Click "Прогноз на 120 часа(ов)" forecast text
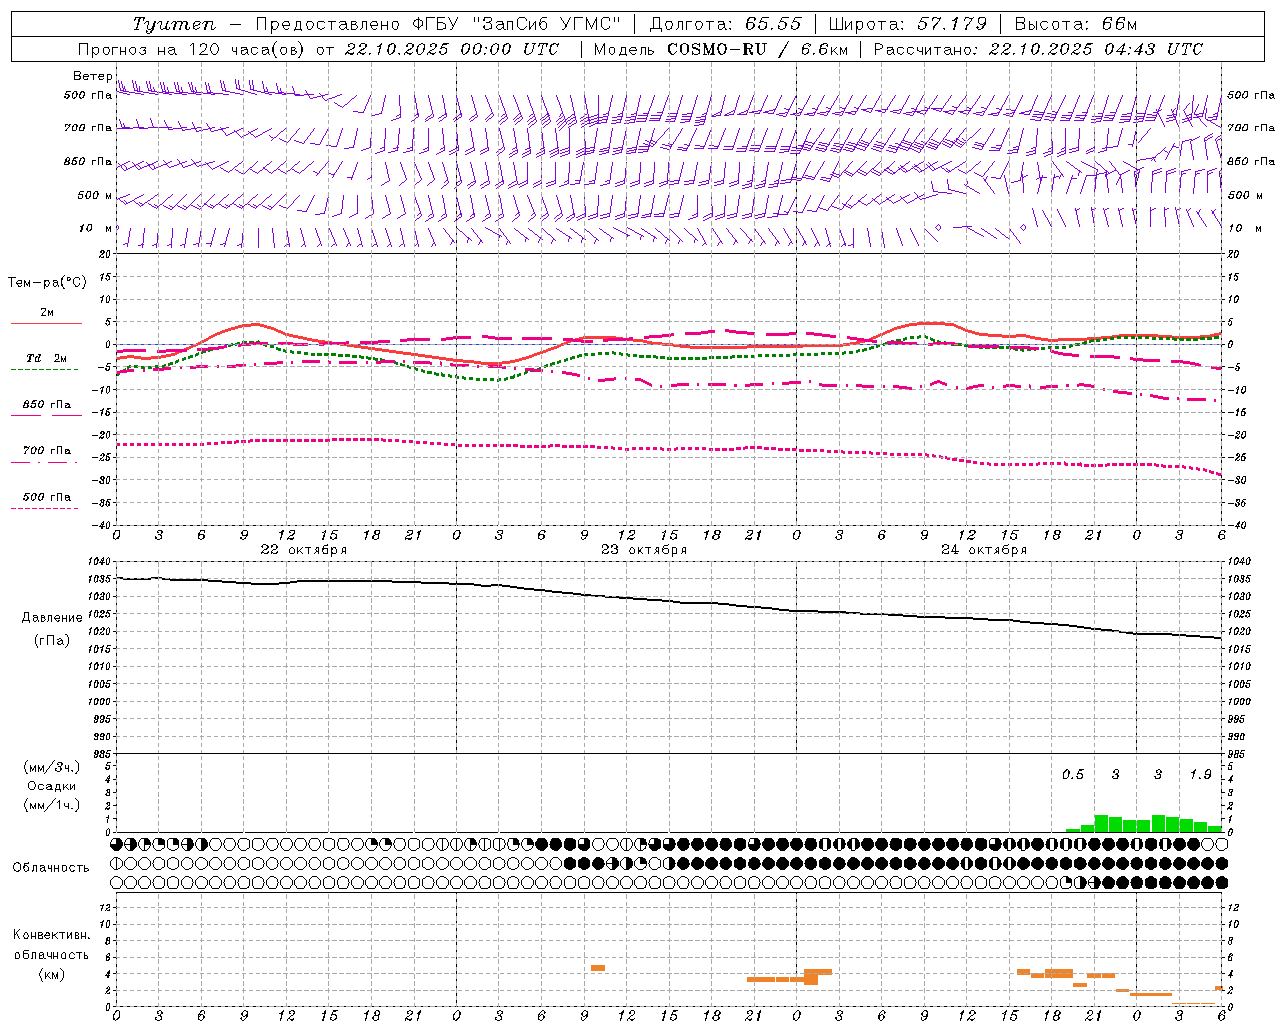Screen dimensions: 1280x1024 (193, 49)
